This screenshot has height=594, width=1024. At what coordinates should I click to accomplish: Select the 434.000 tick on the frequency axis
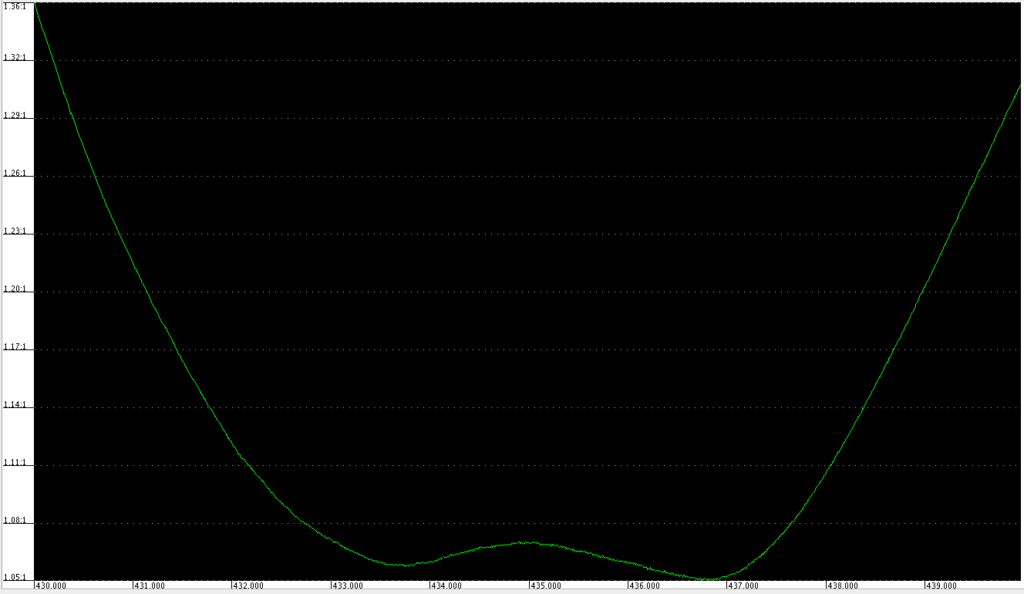tap(447, 586)
